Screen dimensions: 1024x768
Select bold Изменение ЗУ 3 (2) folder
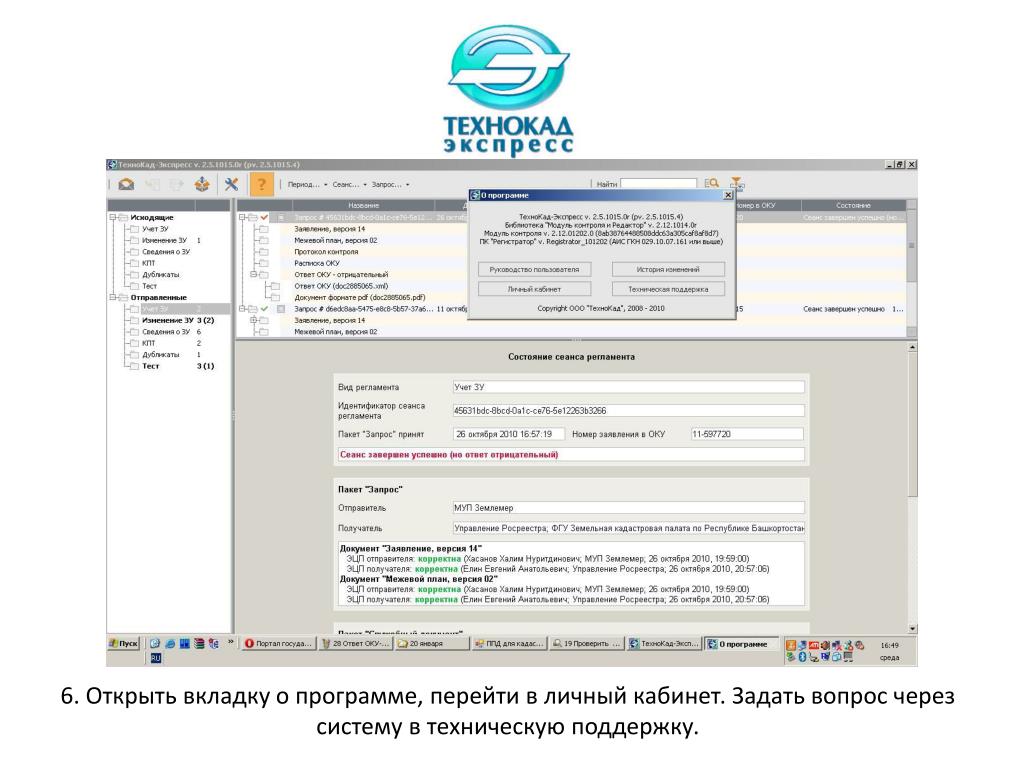coord(178,320)
